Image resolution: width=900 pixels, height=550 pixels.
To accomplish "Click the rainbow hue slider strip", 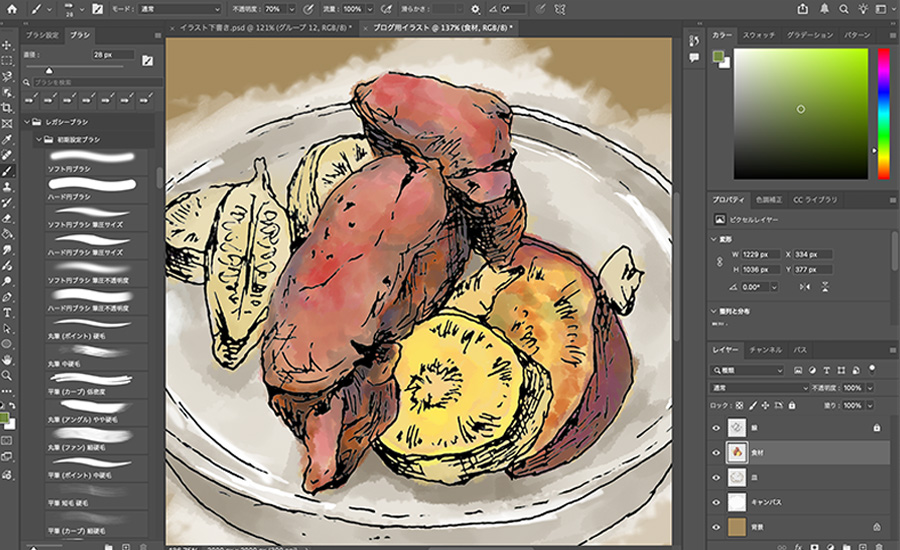I will click(884, 110).
